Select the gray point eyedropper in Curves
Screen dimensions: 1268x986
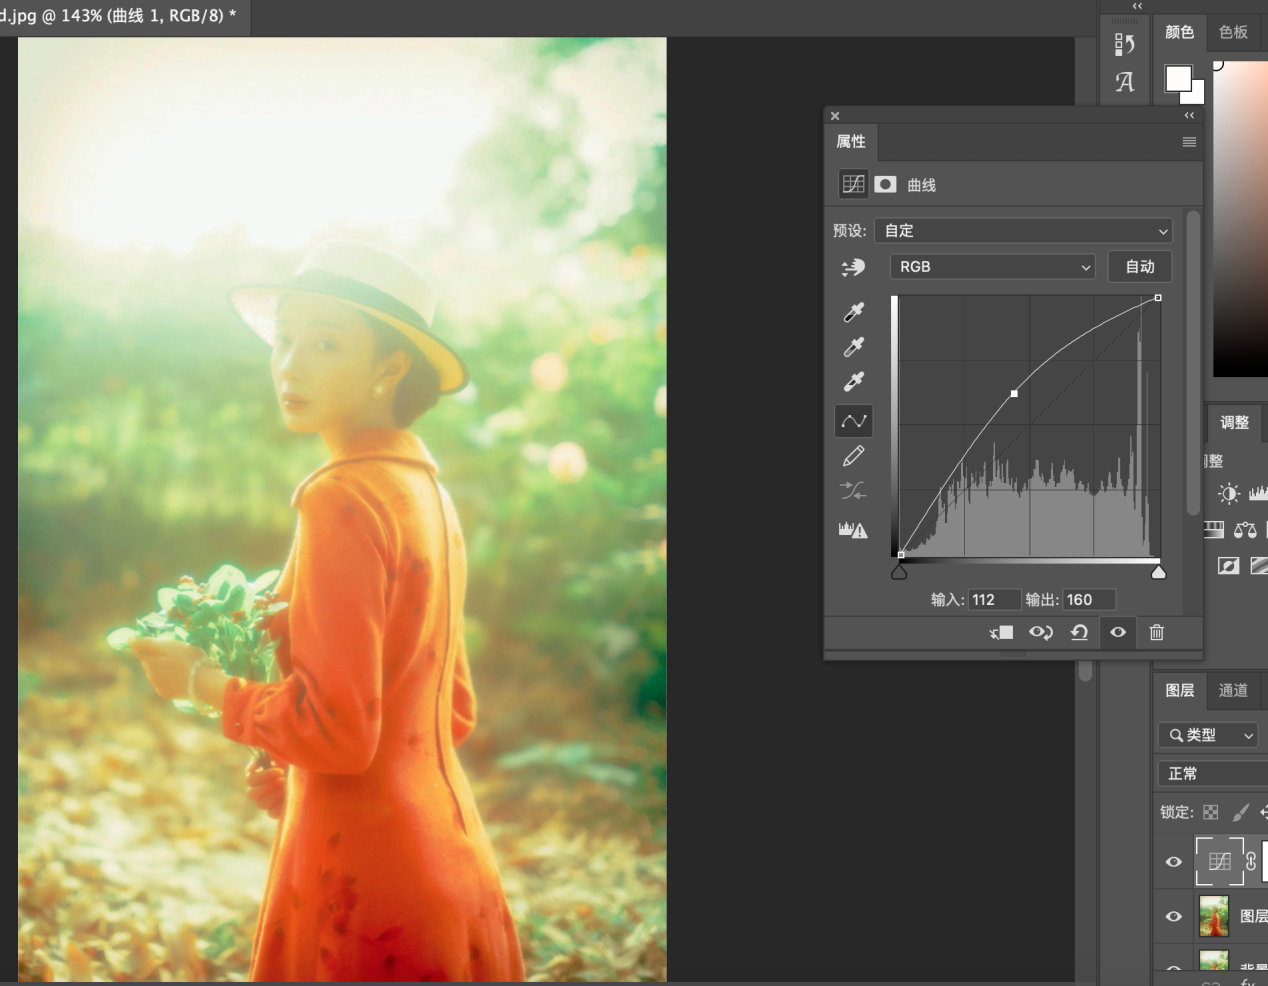[x=853, y=347]
